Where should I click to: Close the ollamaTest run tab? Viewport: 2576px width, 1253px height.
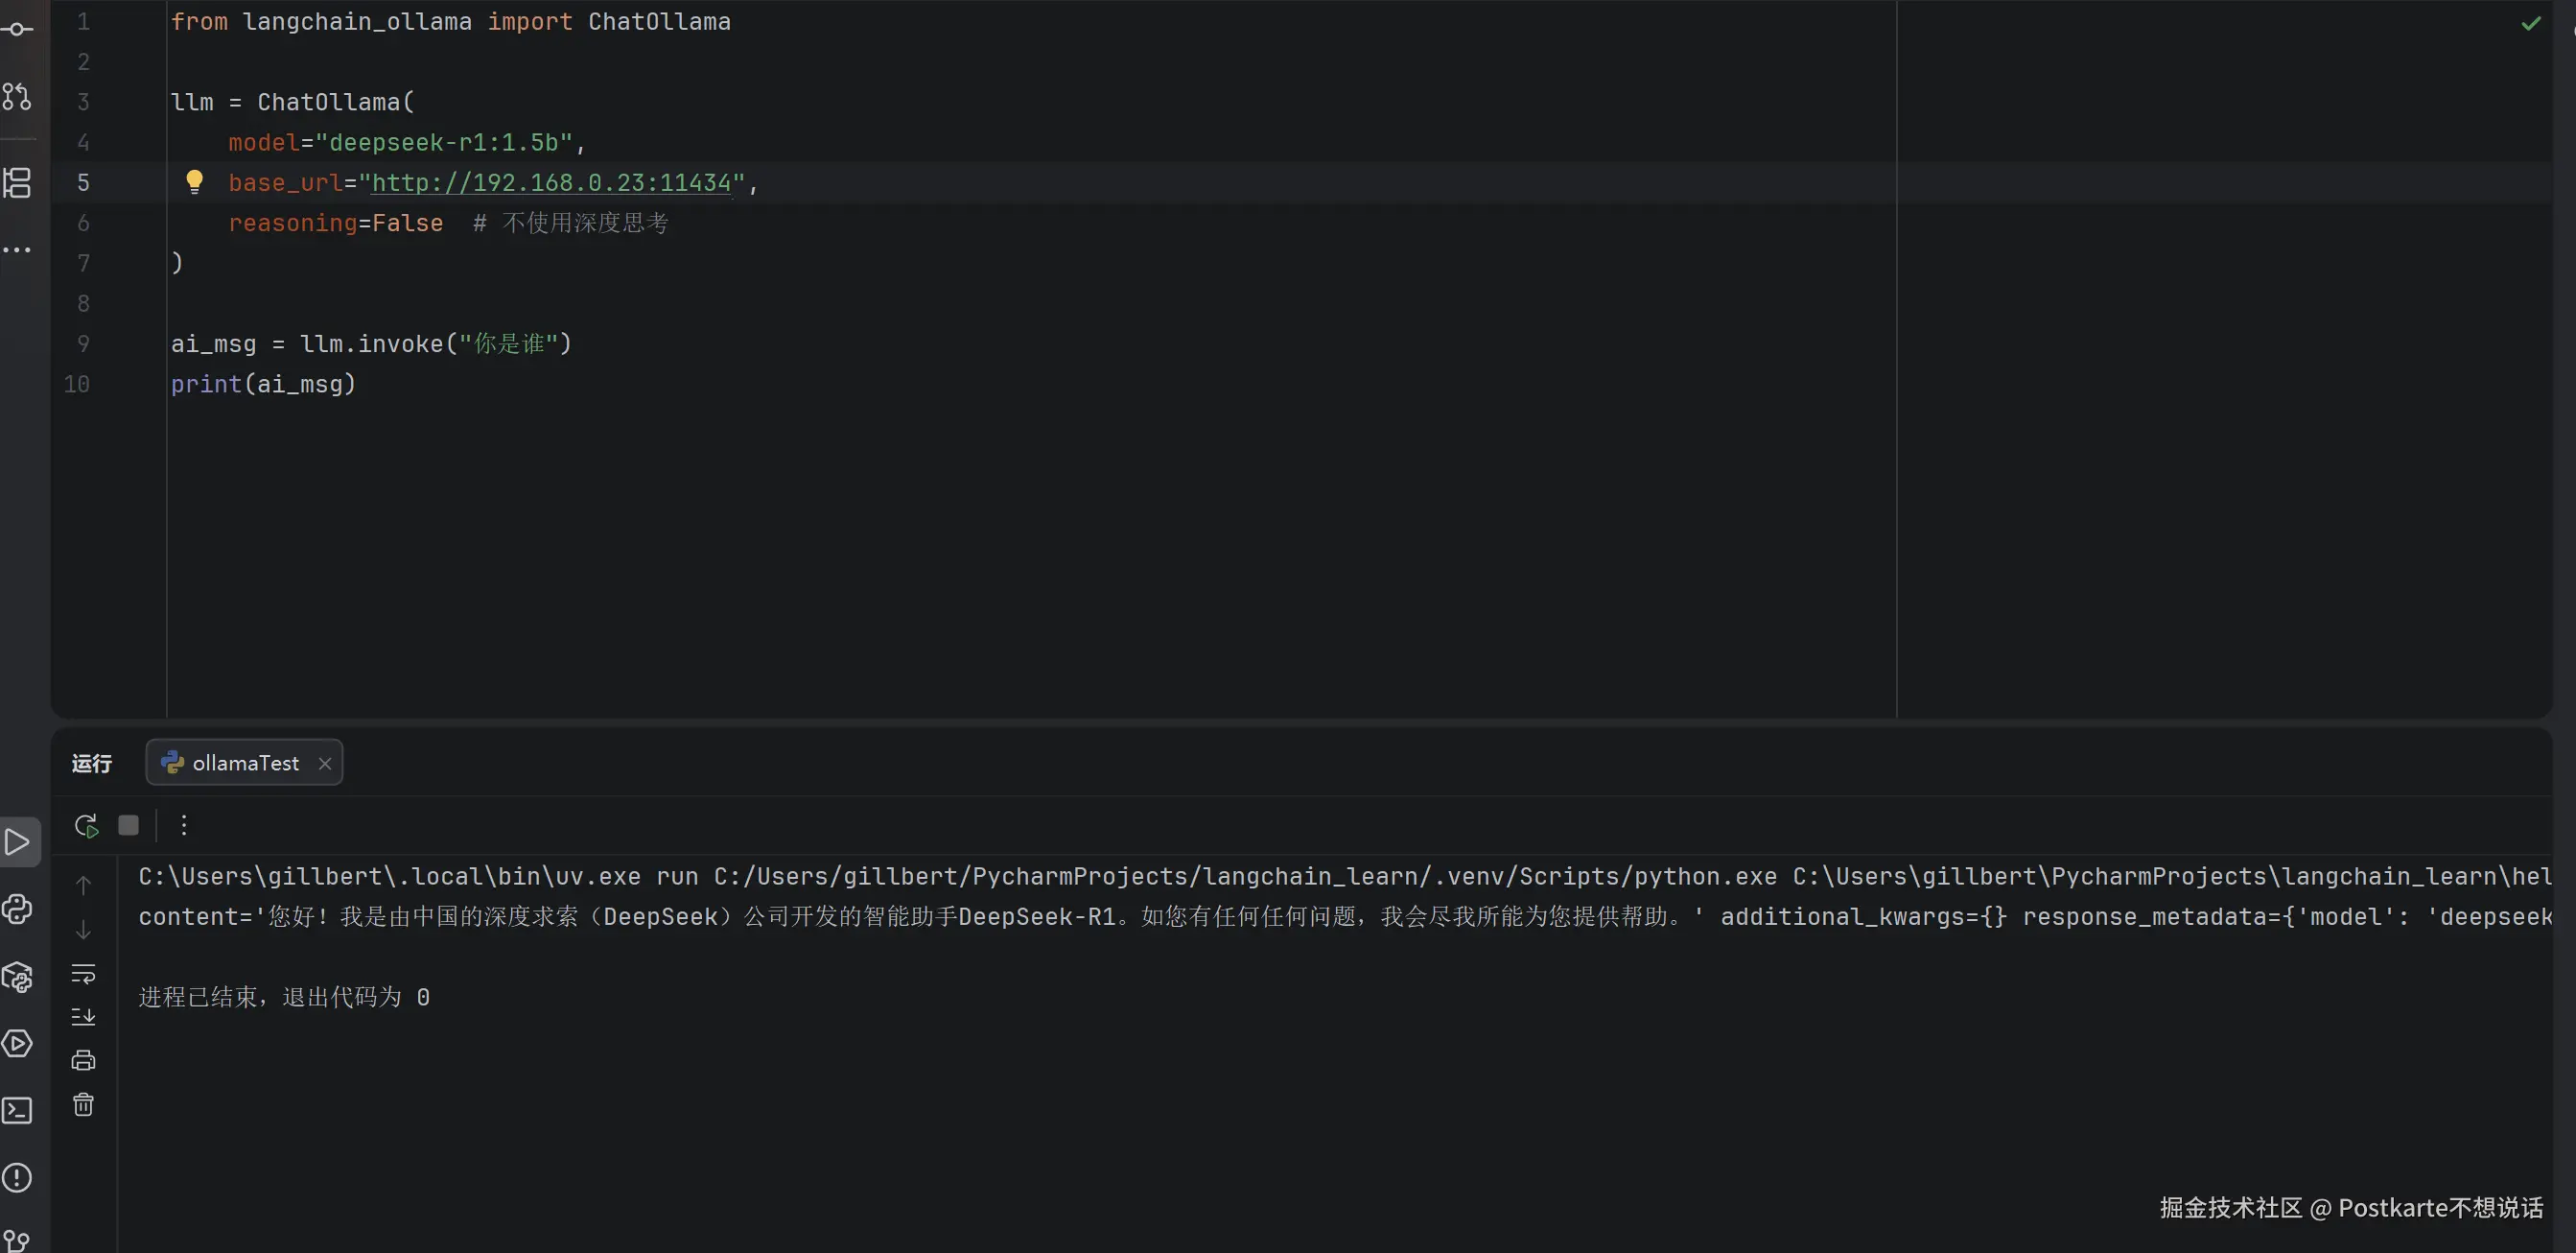tap(325, 763)
